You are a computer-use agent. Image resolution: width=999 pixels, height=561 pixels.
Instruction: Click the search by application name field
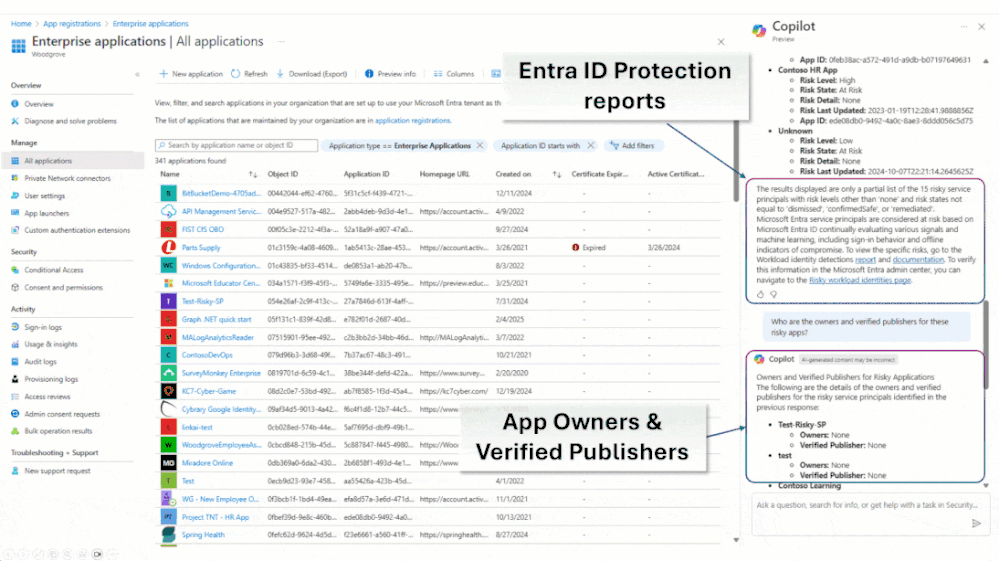coord(236,146)
